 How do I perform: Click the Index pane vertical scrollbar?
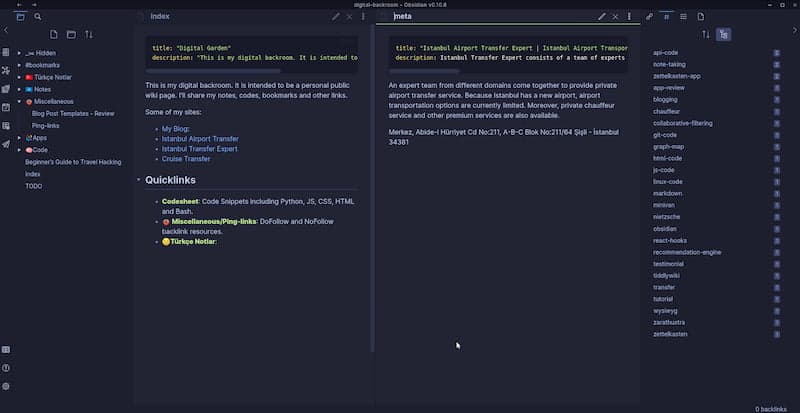pos(372,189)
